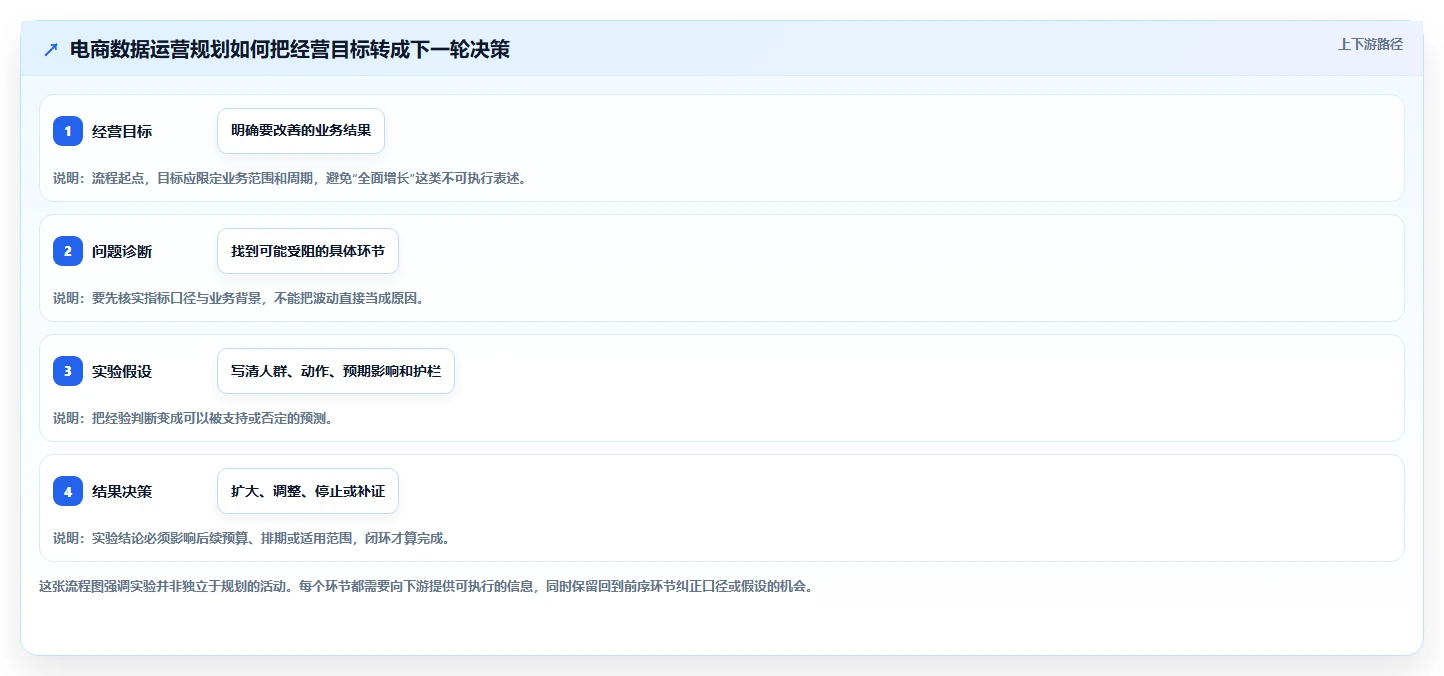
Task: Click the 问题诊断 step heading
Action: [x=122, y=251]
